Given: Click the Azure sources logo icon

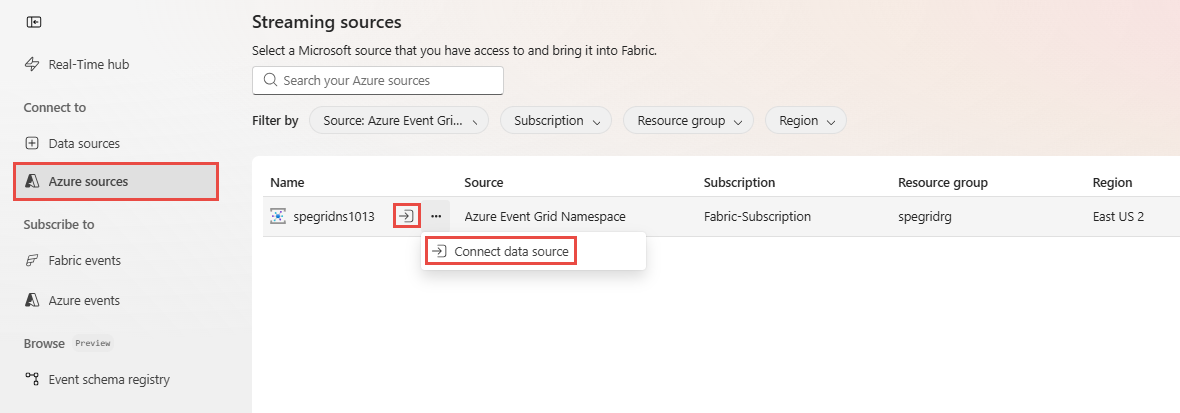Looking at the screenshot, I should (32, 181).
